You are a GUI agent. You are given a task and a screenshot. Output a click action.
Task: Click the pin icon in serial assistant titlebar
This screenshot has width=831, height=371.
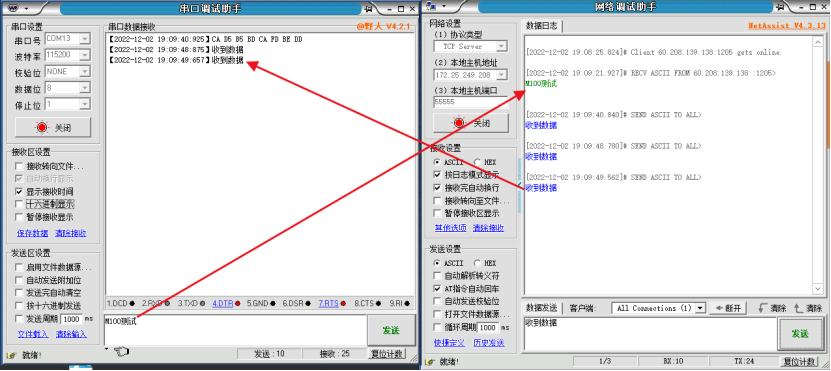point(369,8)
